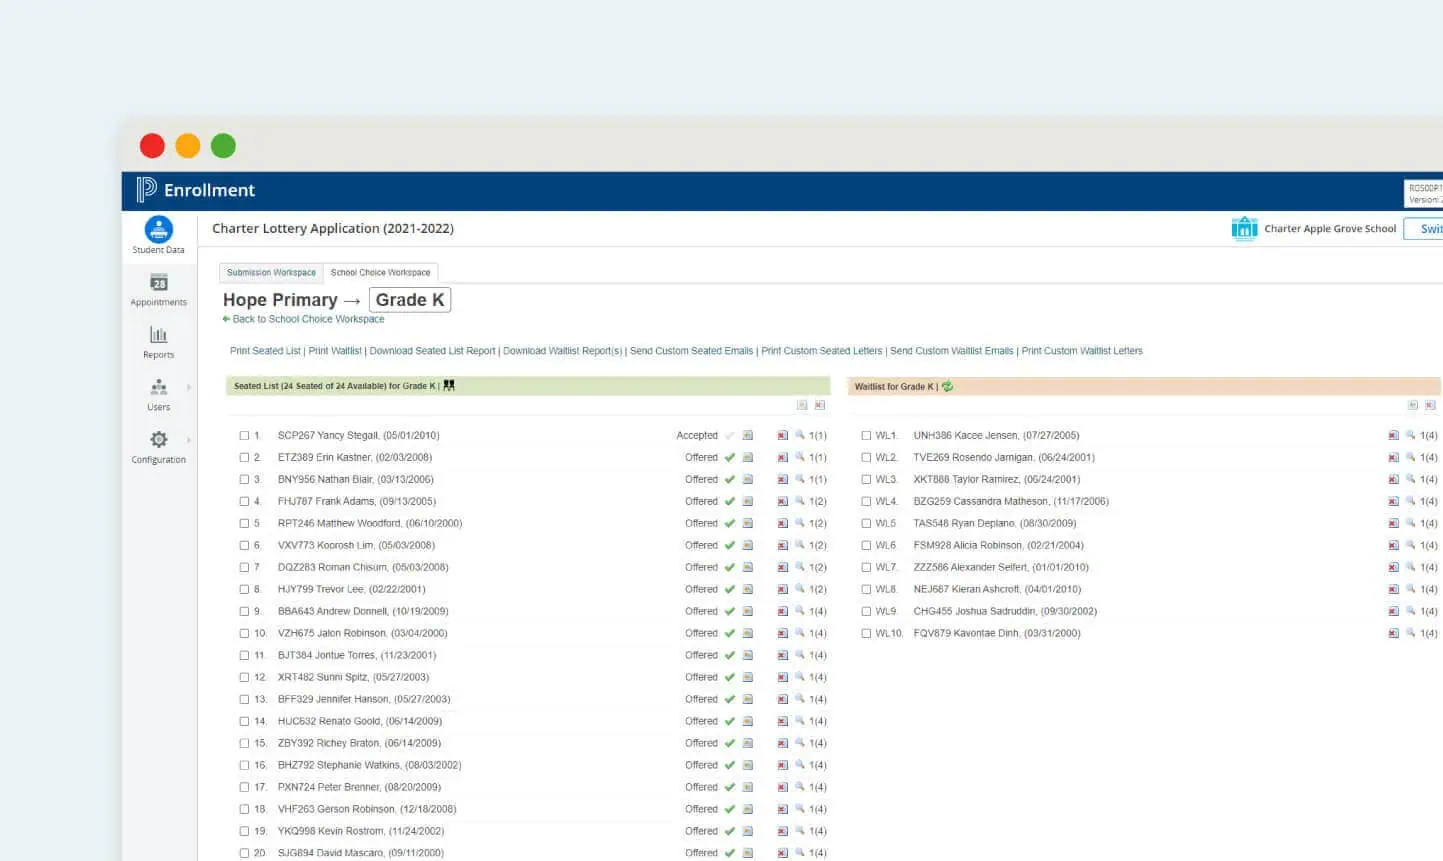Open the Download Waitlist Report(s) link
The width and height of the screenshot is (1443, 861).
(561, 351)
